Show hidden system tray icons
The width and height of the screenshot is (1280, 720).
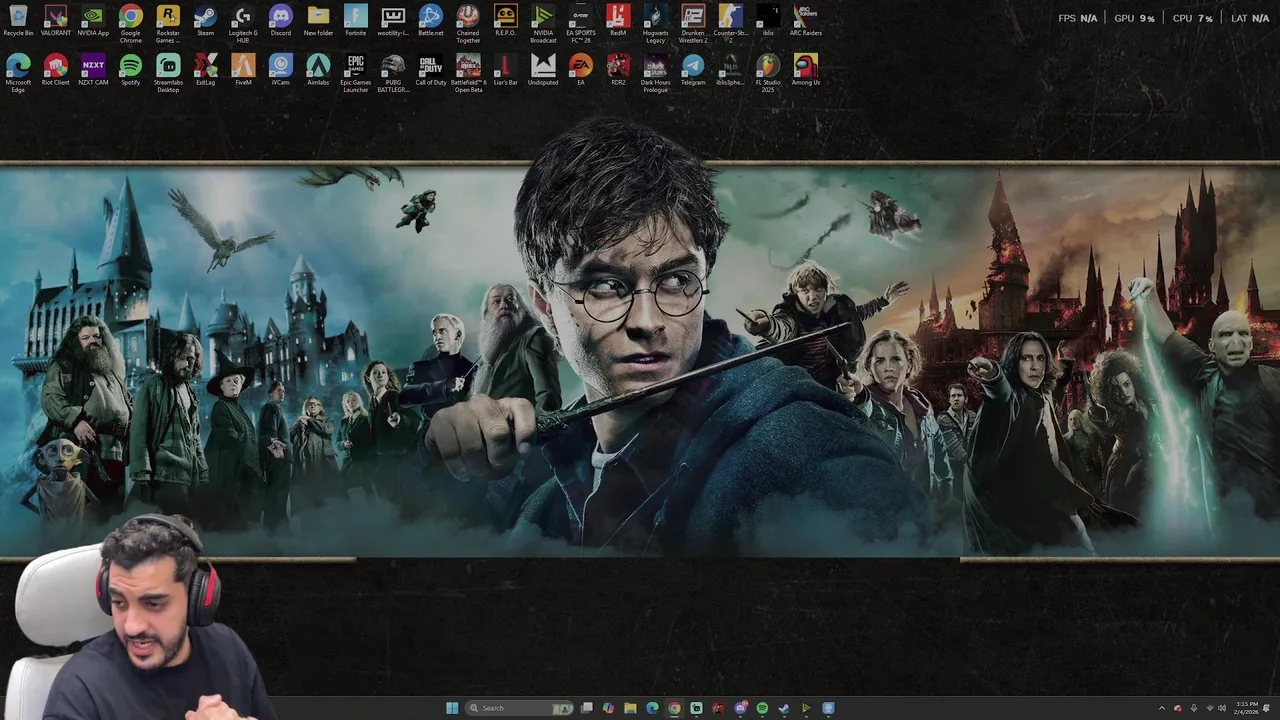click(x=1162, y=708)
